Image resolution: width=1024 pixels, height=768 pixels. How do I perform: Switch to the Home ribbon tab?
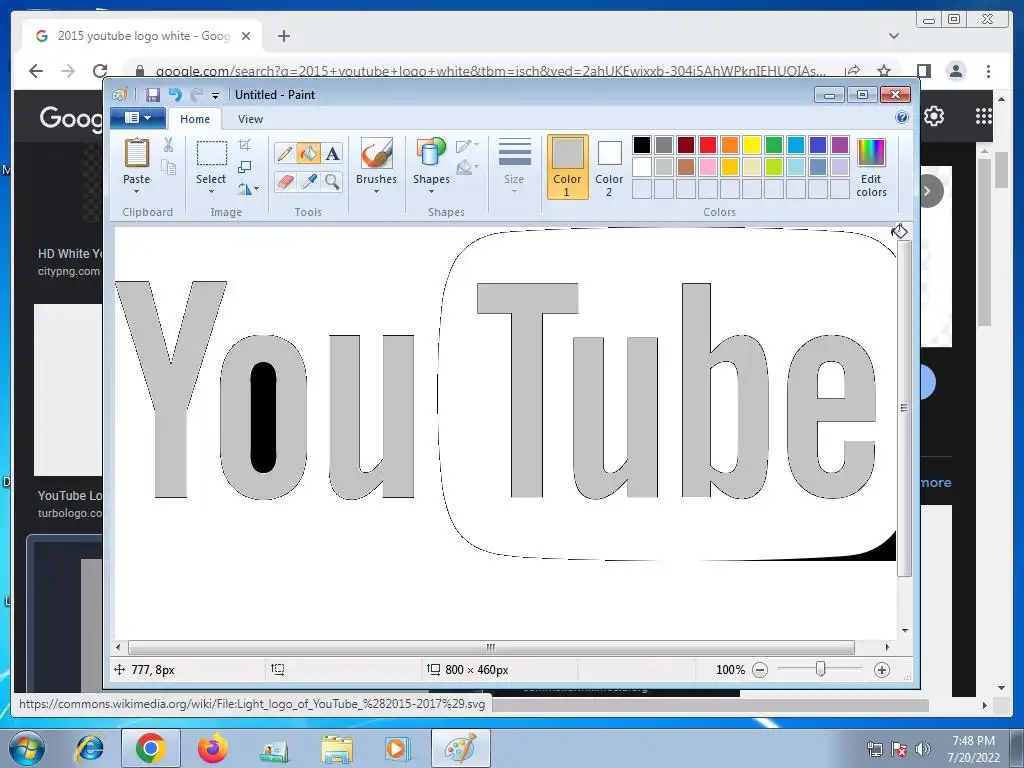(x=195, y=119)
